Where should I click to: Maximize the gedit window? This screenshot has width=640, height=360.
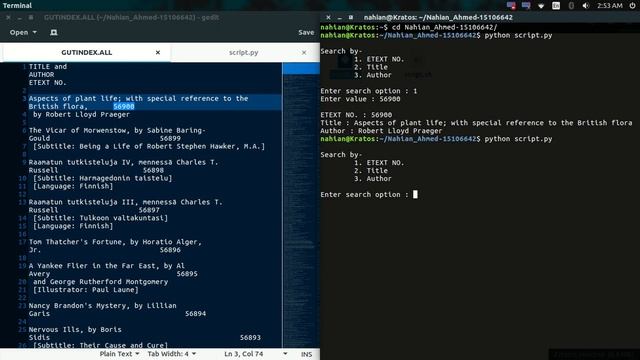pyautogui.click(x=31, y=18)
